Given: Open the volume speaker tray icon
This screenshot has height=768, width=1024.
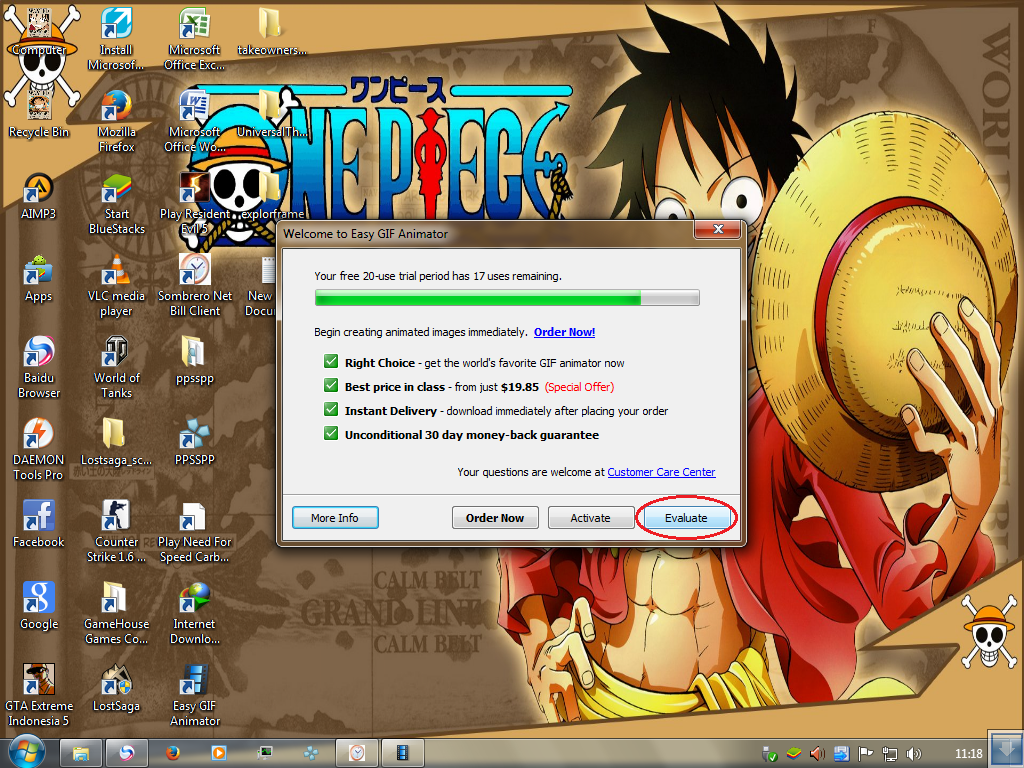Looking at the screenshot, I should point(914,754).
